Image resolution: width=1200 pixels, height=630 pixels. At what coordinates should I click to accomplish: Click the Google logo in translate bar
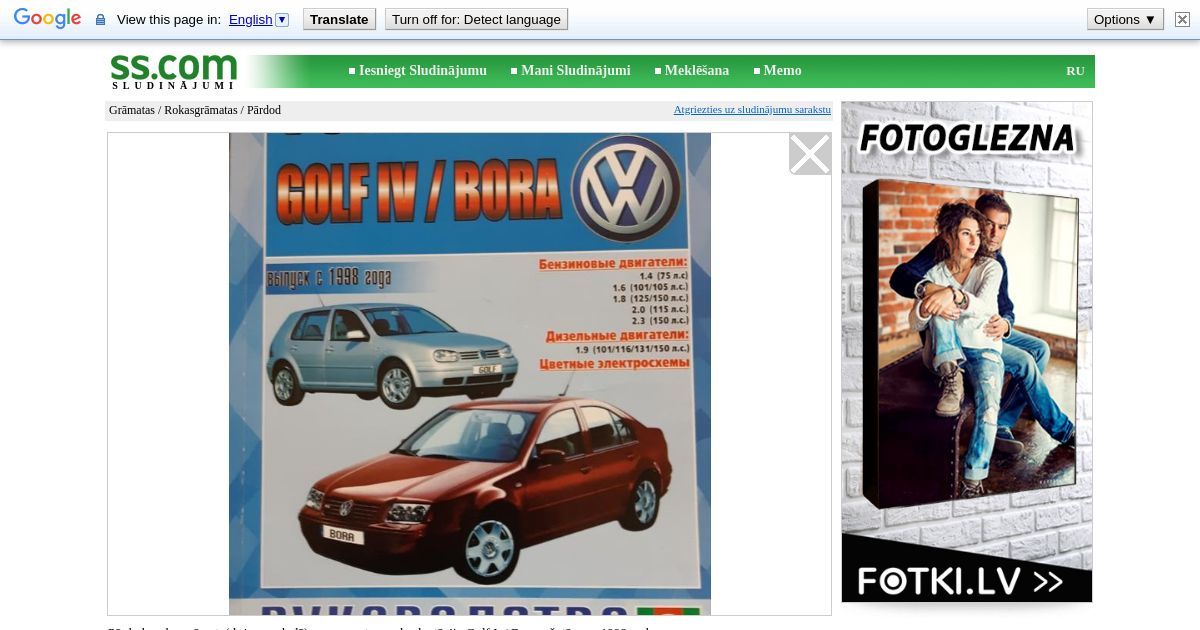(47, 19)
